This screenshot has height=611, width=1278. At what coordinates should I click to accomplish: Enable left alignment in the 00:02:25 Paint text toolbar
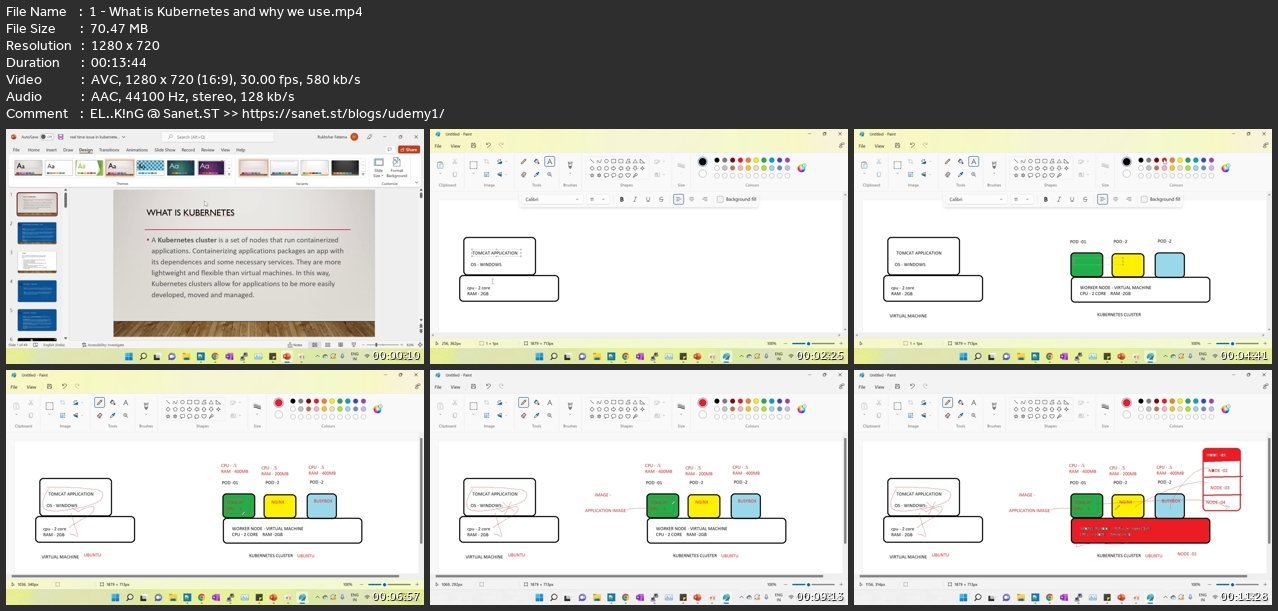point(678,199)
